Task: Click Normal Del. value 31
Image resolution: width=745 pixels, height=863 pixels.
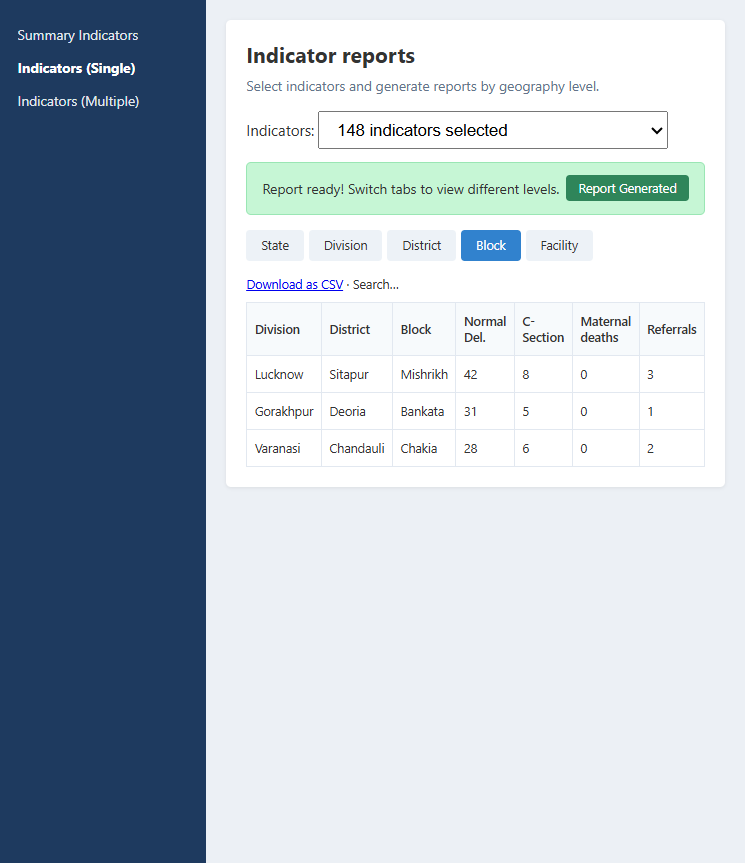Action: (485, 411)
